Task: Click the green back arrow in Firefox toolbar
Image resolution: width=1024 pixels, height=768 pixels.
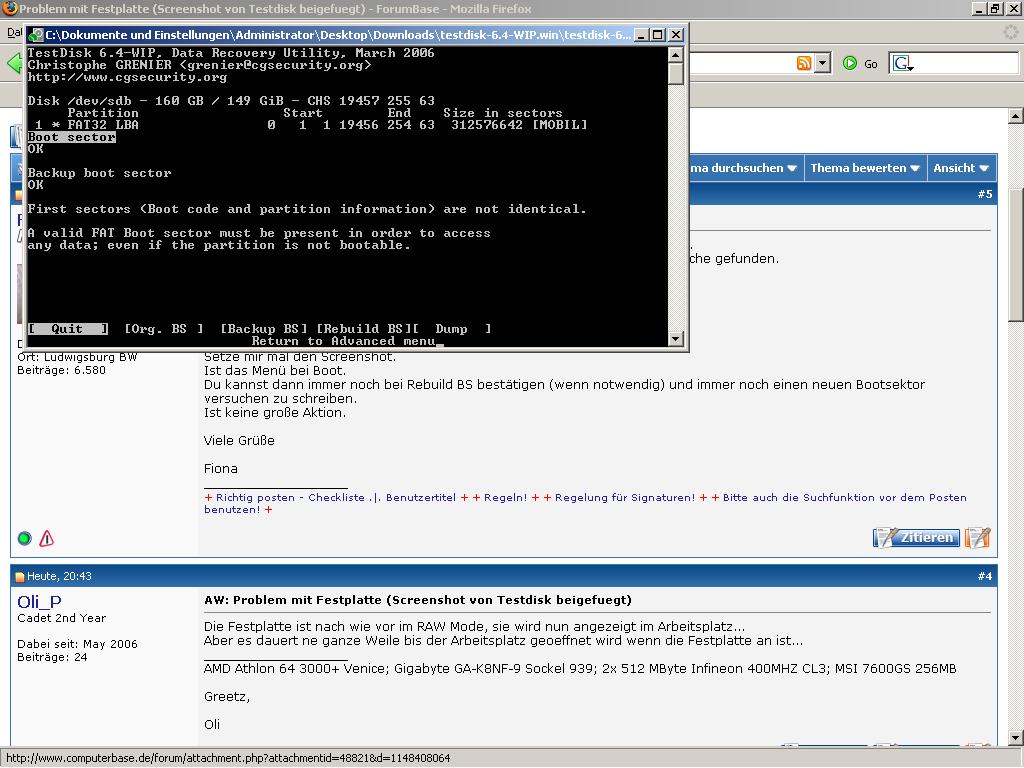Action: [13, 63]
